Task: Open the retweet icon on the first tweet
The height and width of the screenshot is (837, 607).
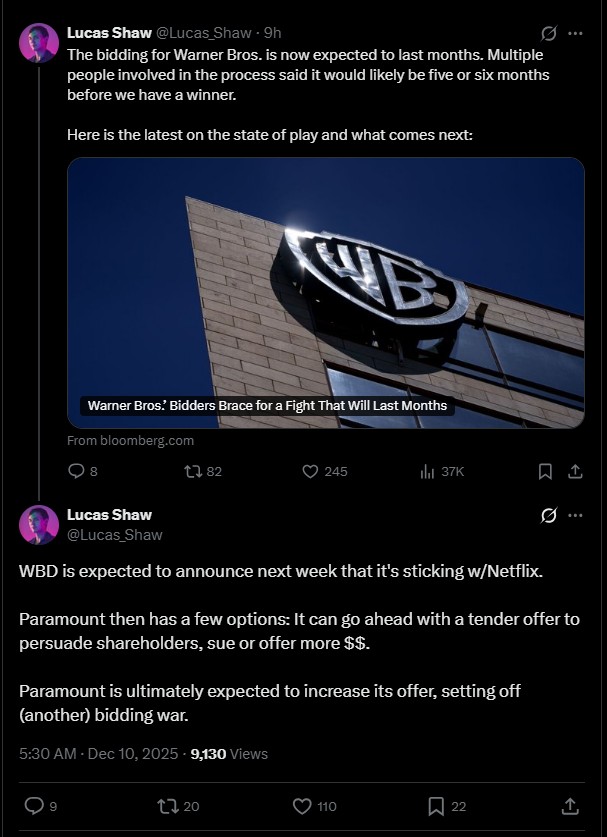Action: pyautogui.click(x=191, y=471)
